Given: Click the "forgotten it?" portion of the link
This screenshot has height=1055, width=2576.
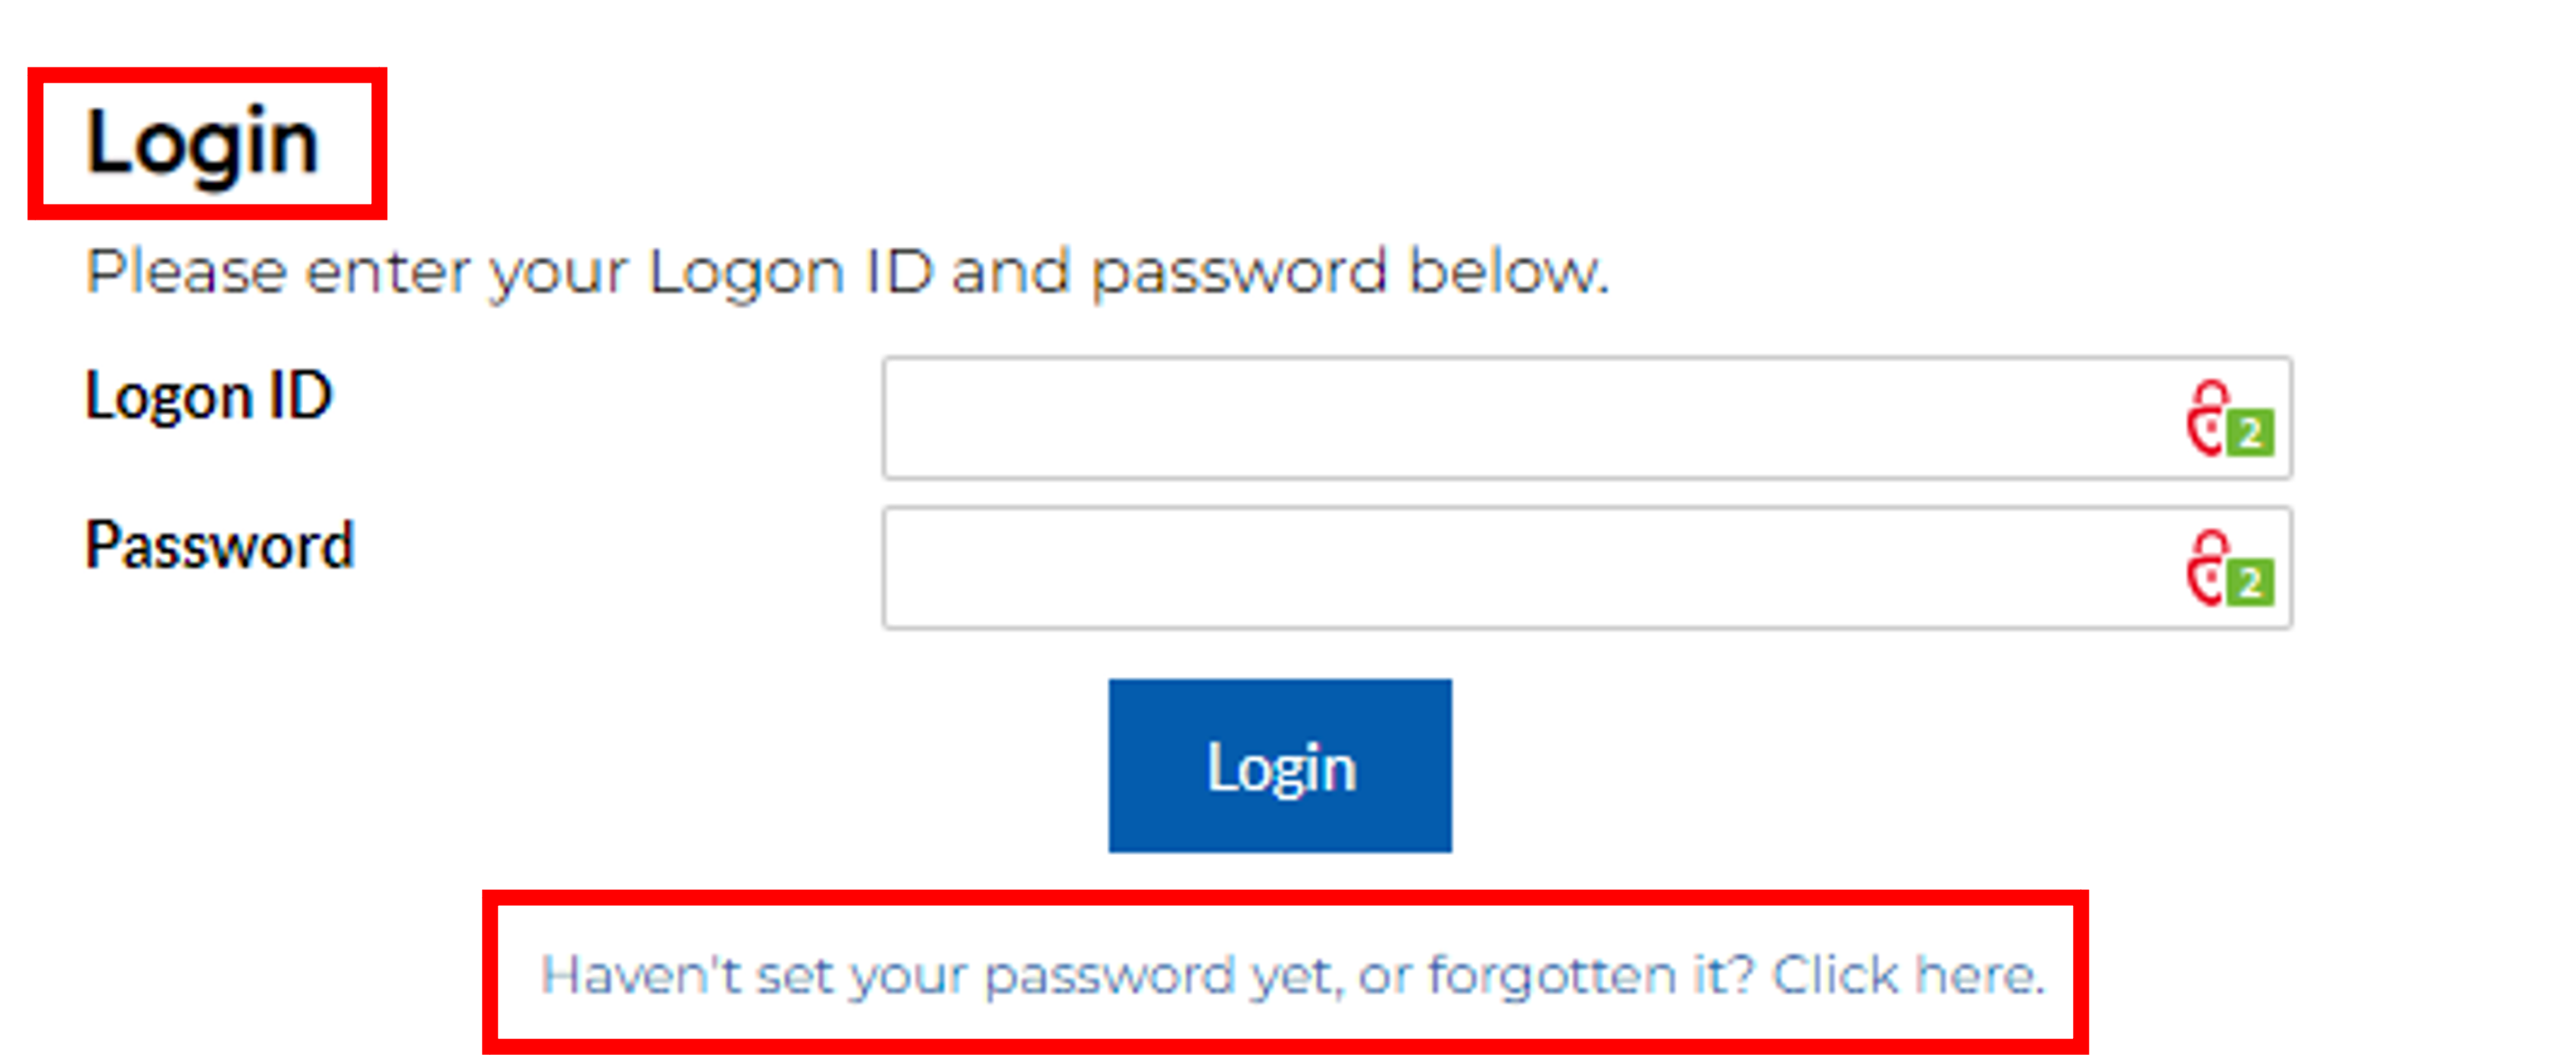Looking at the screenshot, I should coord(1590,975).
